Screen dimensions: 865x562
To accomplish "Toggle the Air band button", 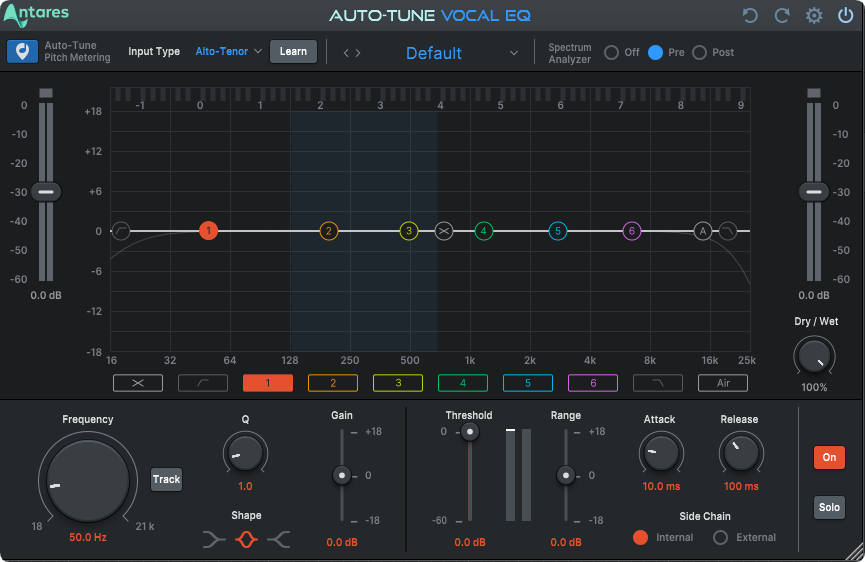I will [723, 383].
